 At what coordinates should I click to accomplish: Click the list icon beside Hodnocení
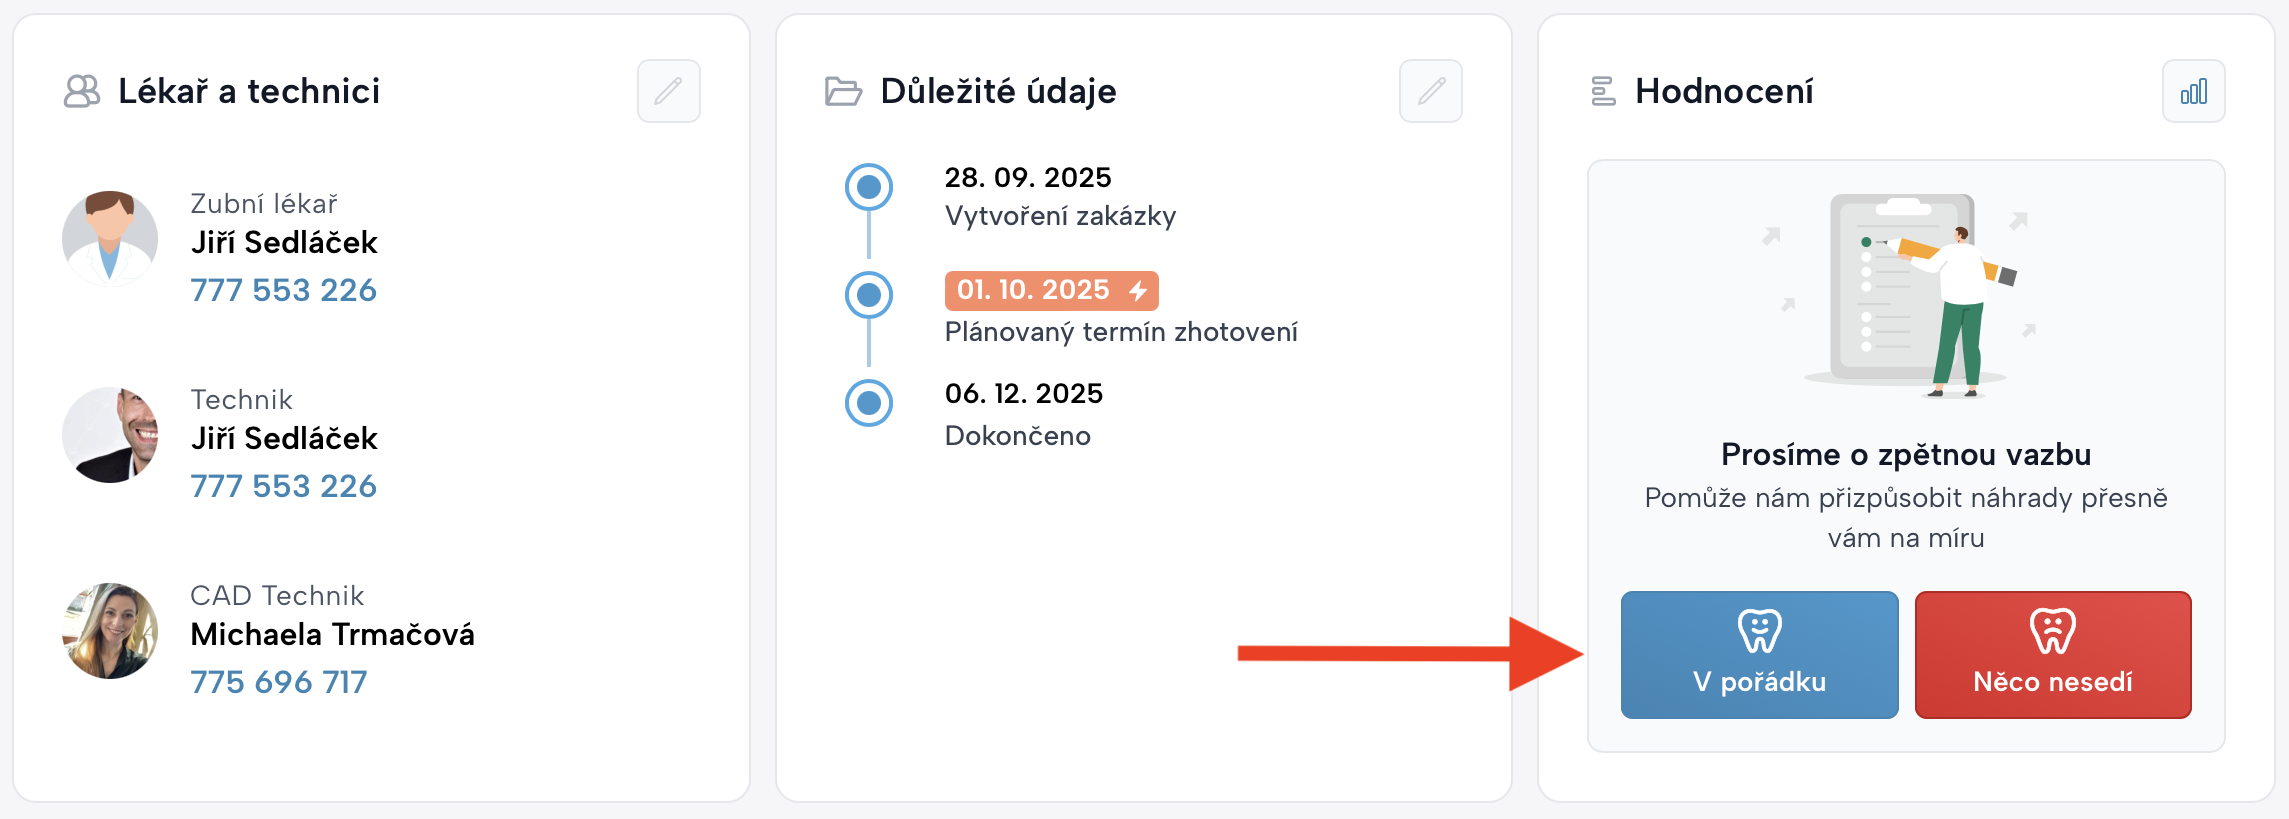(x=1603, y=91)
